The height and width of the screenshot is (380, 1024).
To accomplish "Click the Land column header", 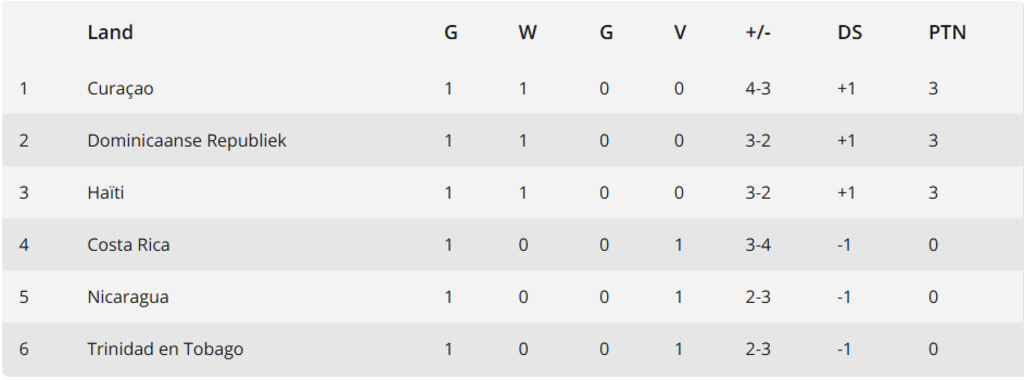I will [110, 33].
